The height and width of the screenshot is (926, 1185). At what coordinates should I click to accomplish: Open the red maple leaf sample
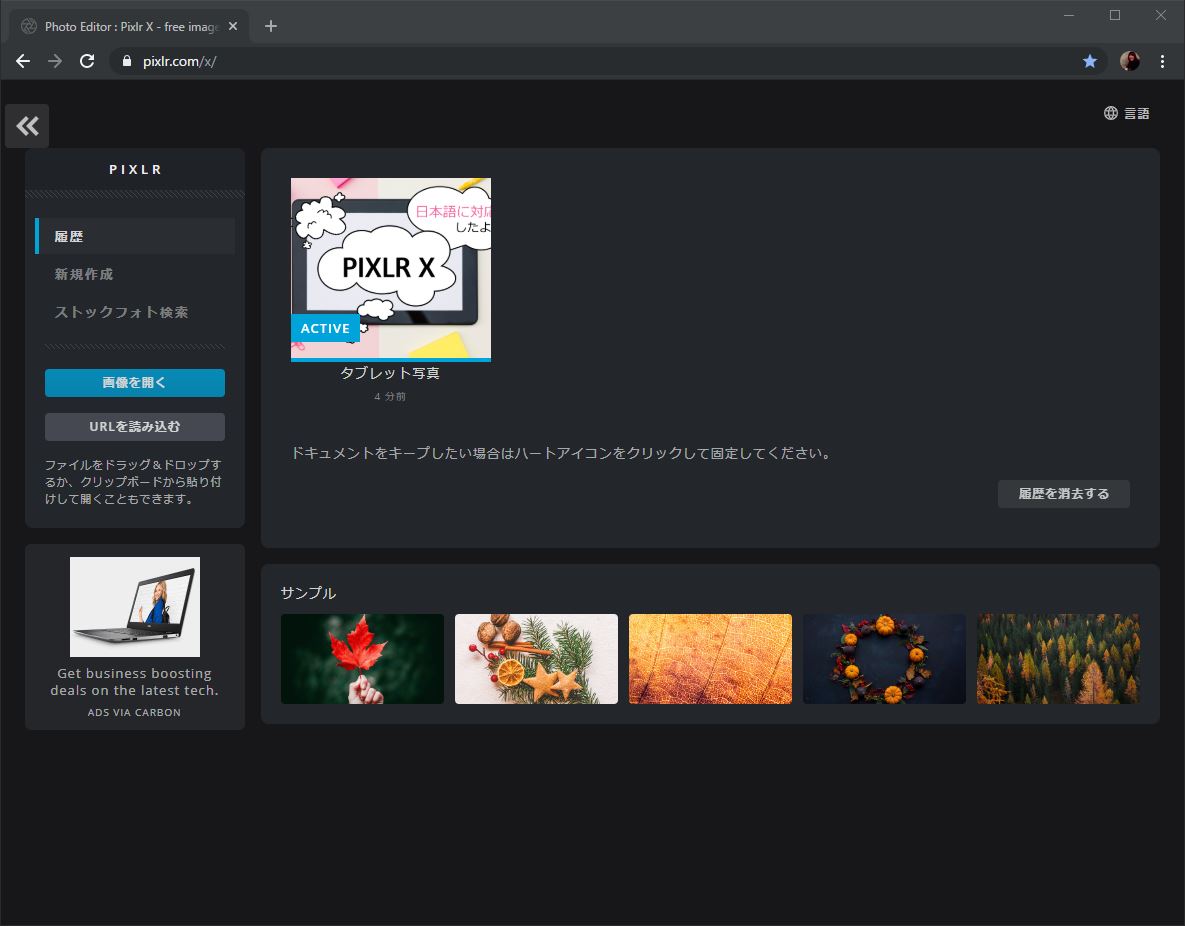[362, 658]
